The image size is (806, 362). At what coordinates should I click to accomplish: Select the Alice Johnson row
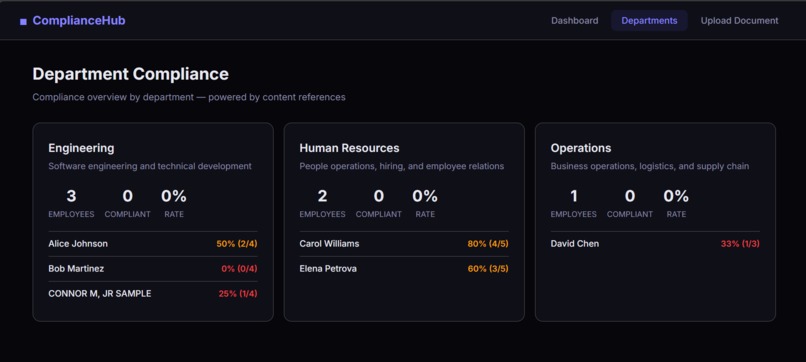153,244
